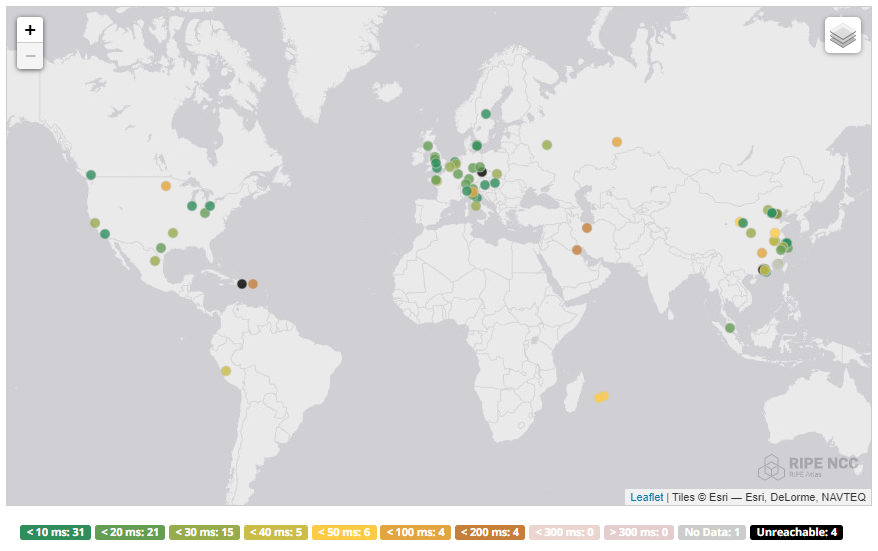Select the green probe in western Russia

(x=547, y=145)
